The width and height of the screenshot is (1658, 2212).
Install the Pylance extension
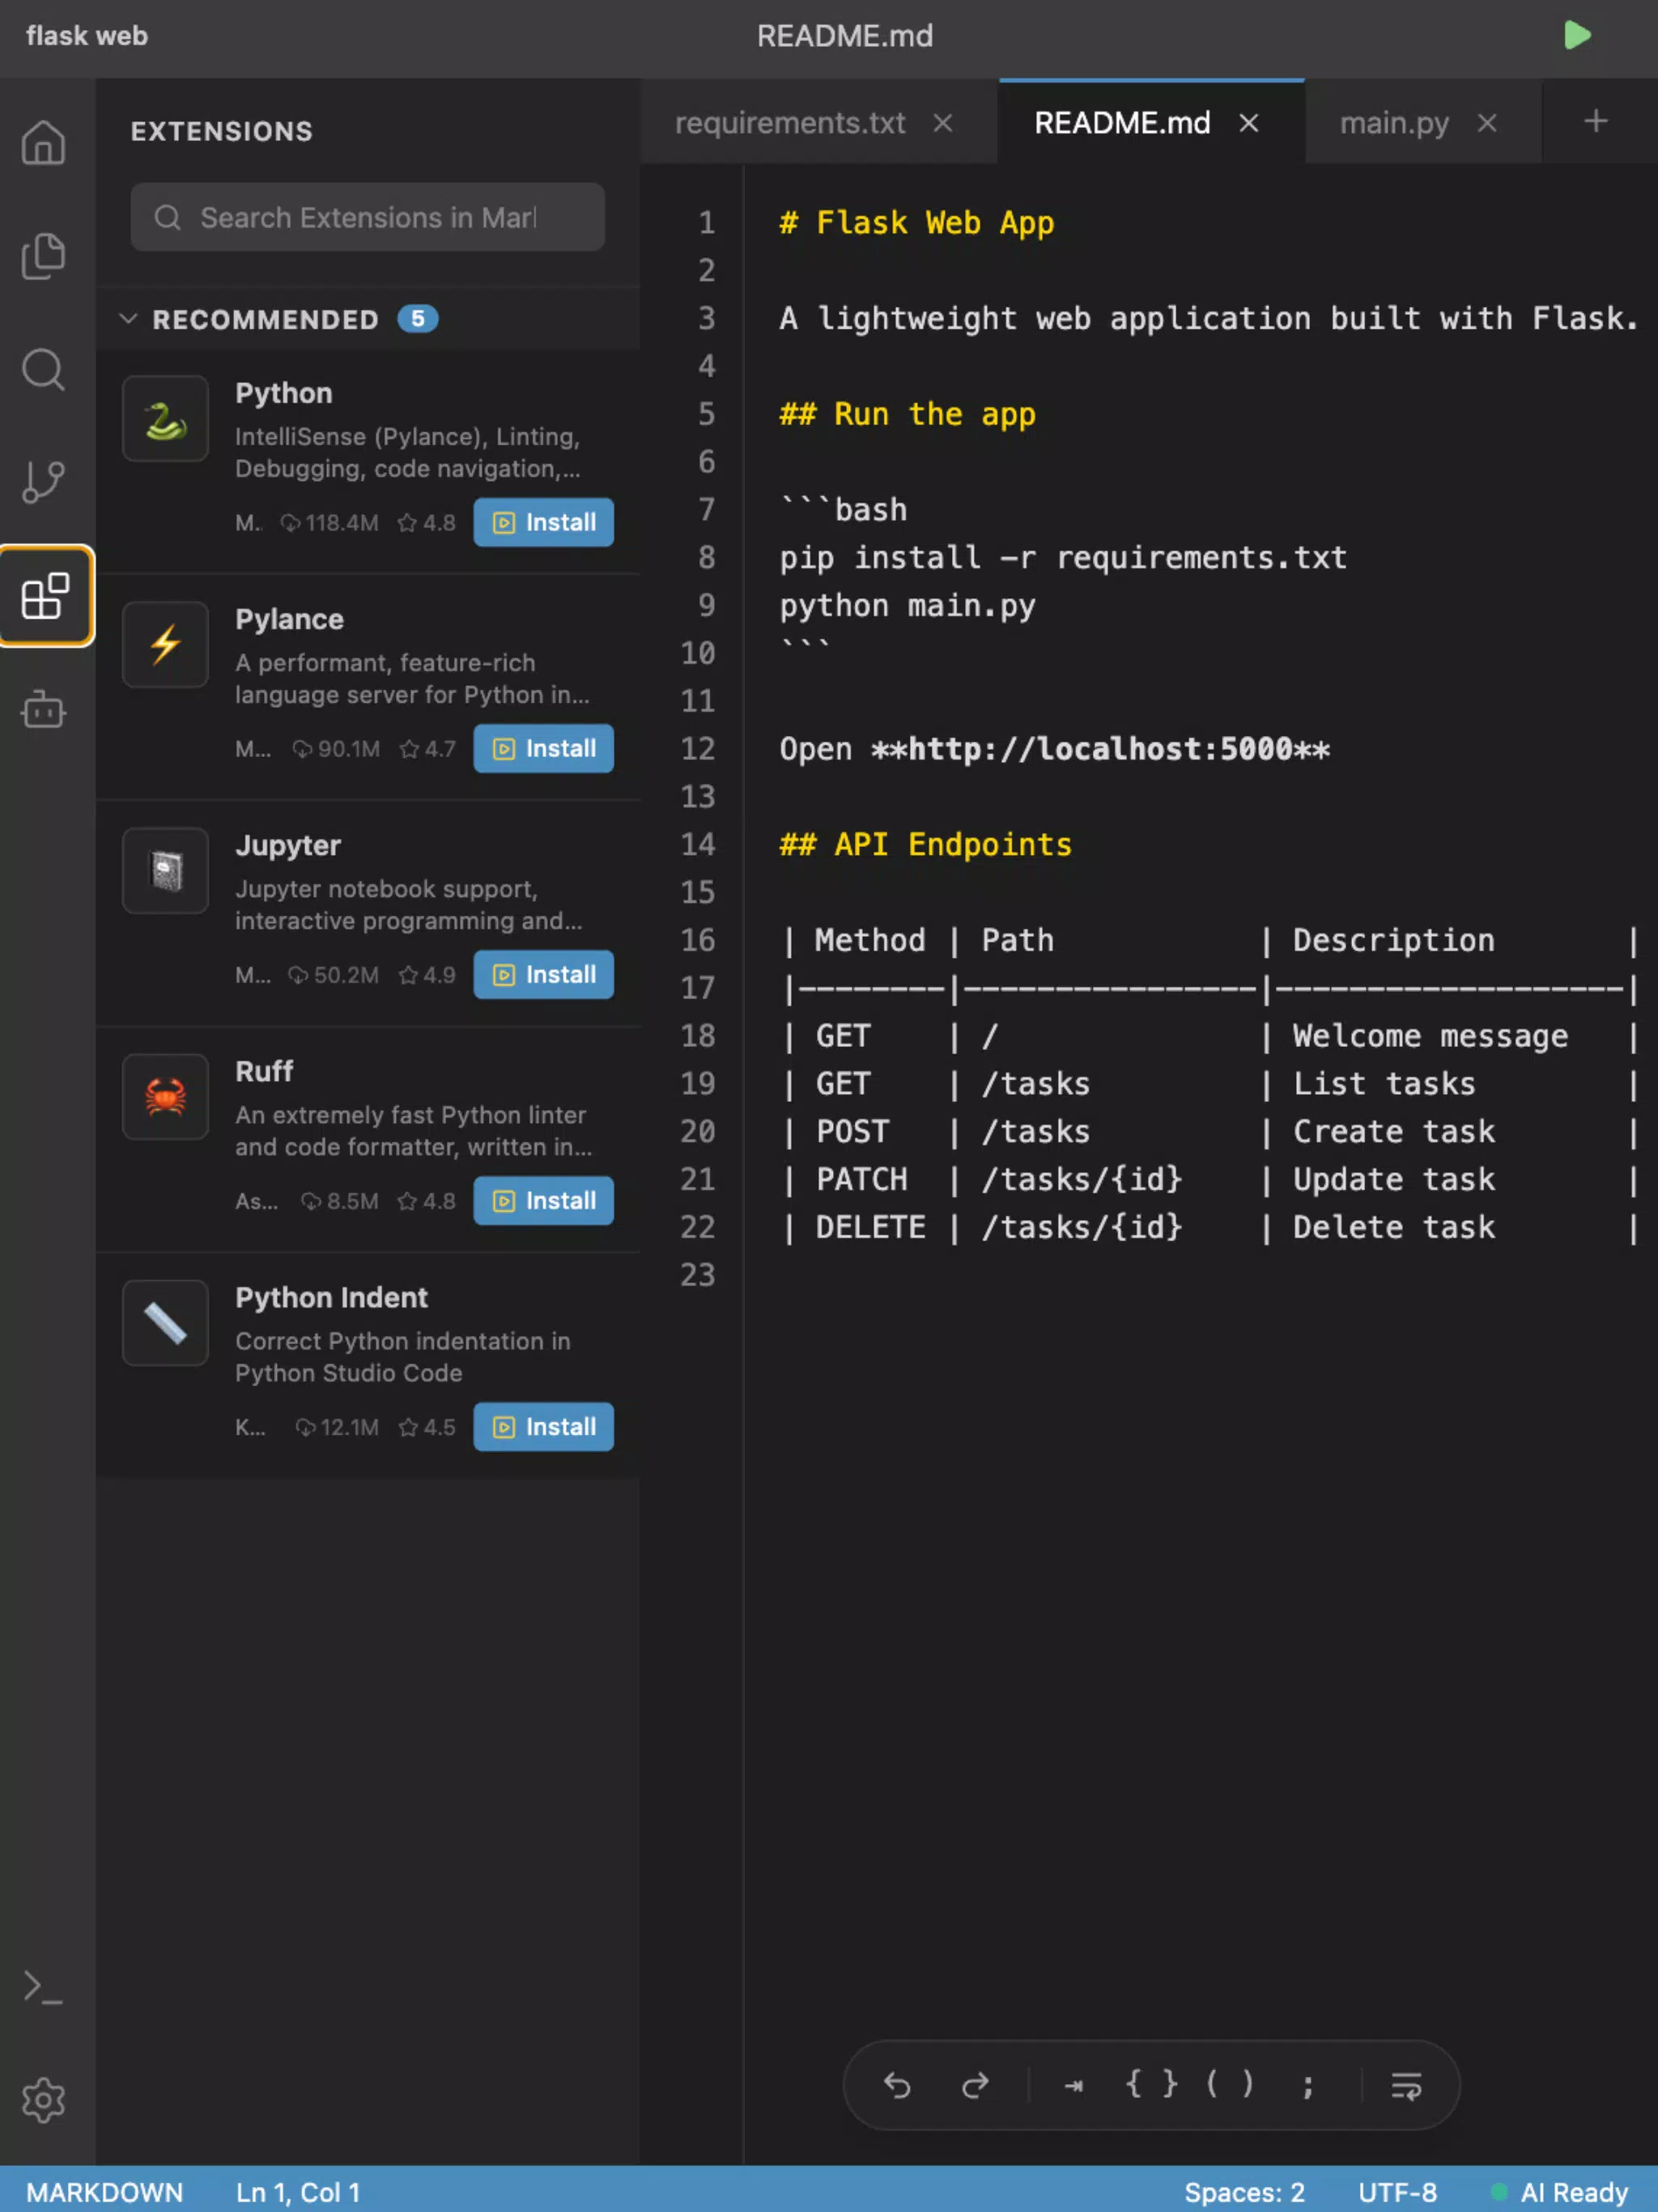click(x=543, y=748)
